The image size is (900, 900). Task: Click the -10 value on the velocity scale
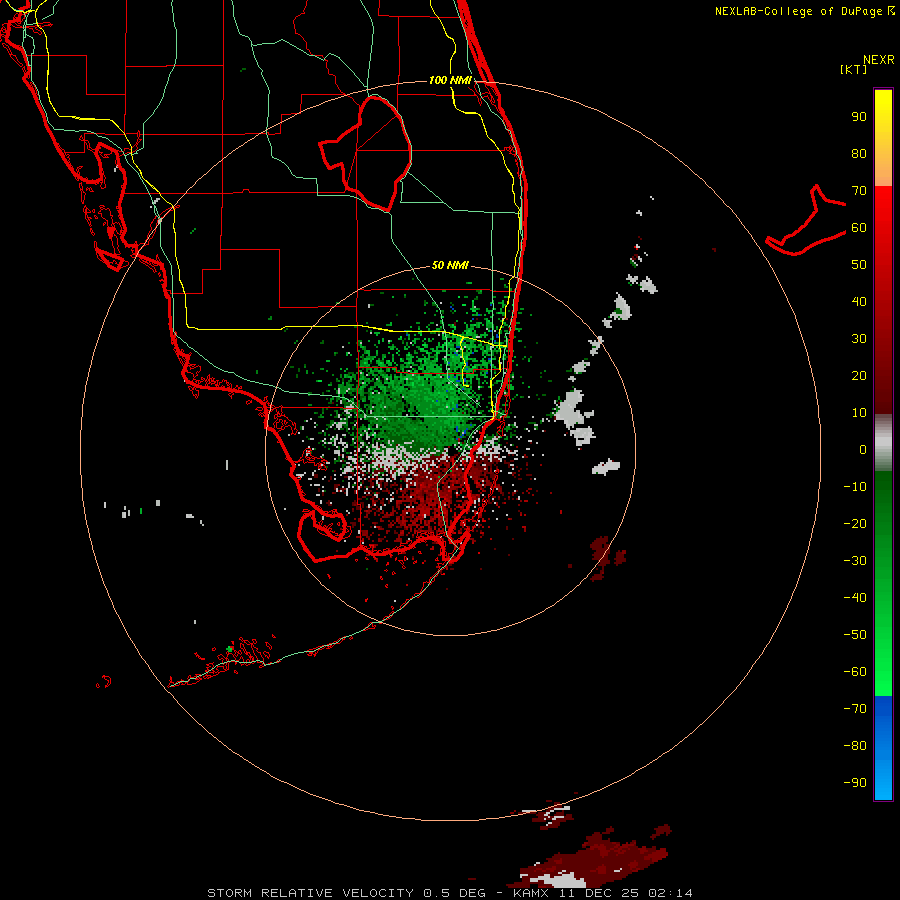point(855,487)
